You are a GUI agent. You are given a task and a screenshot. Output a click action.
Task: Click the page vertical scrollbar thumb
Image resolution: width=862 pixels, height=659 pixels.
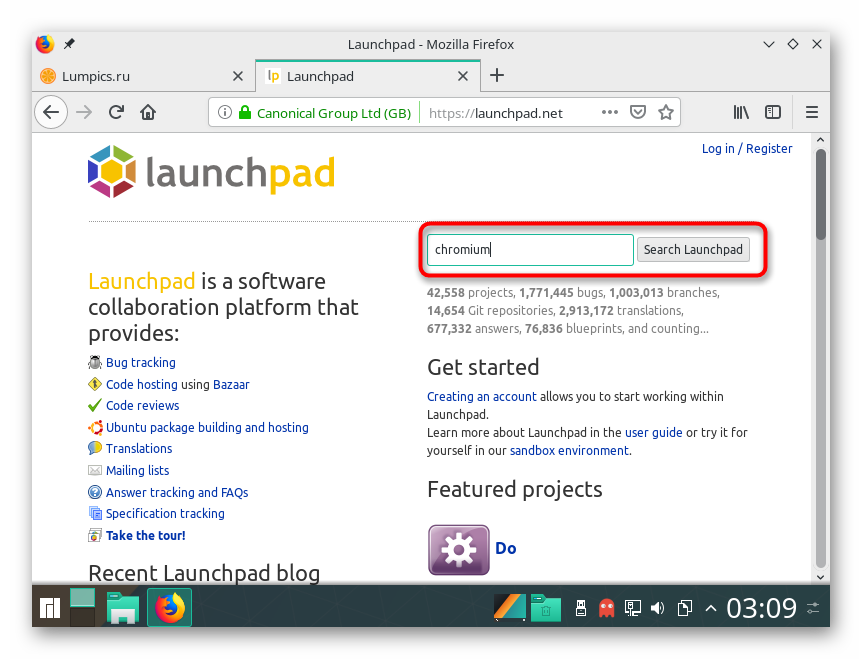(x=820, y=195)
